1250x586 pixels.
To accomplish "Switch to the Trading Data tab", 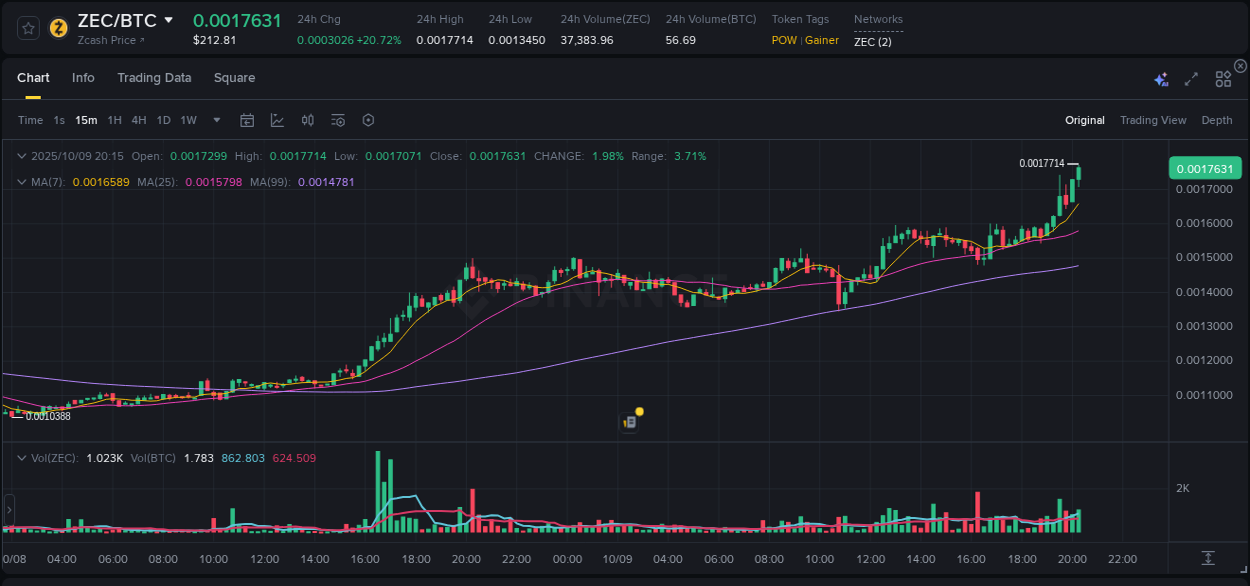I will [x=154, y=77].
